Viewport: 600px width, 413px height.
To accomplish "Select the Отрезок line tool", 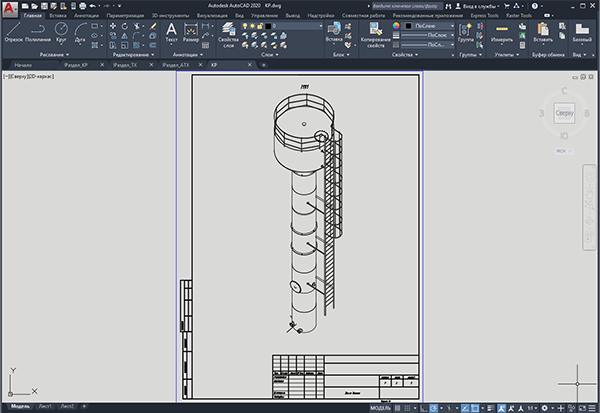I will 14,32.
